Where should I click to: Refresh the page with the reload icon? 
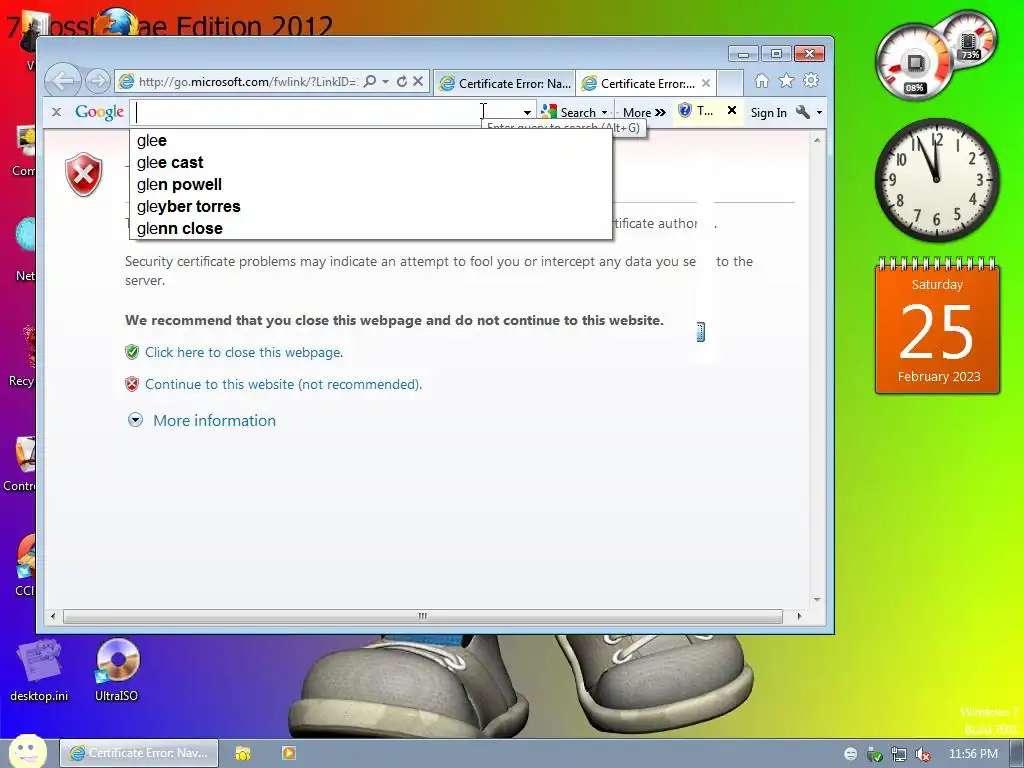coord(402,82)
